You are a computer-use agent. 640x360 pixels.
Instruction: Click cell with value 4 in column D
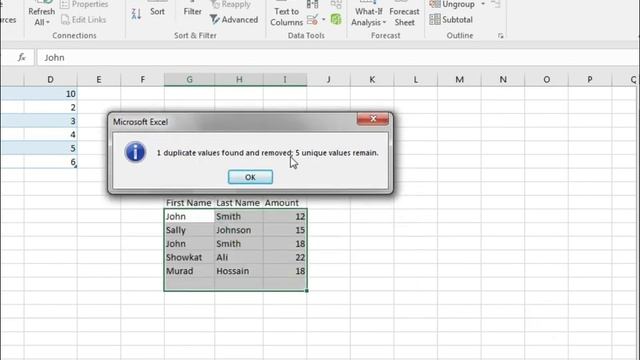[51, 135]
